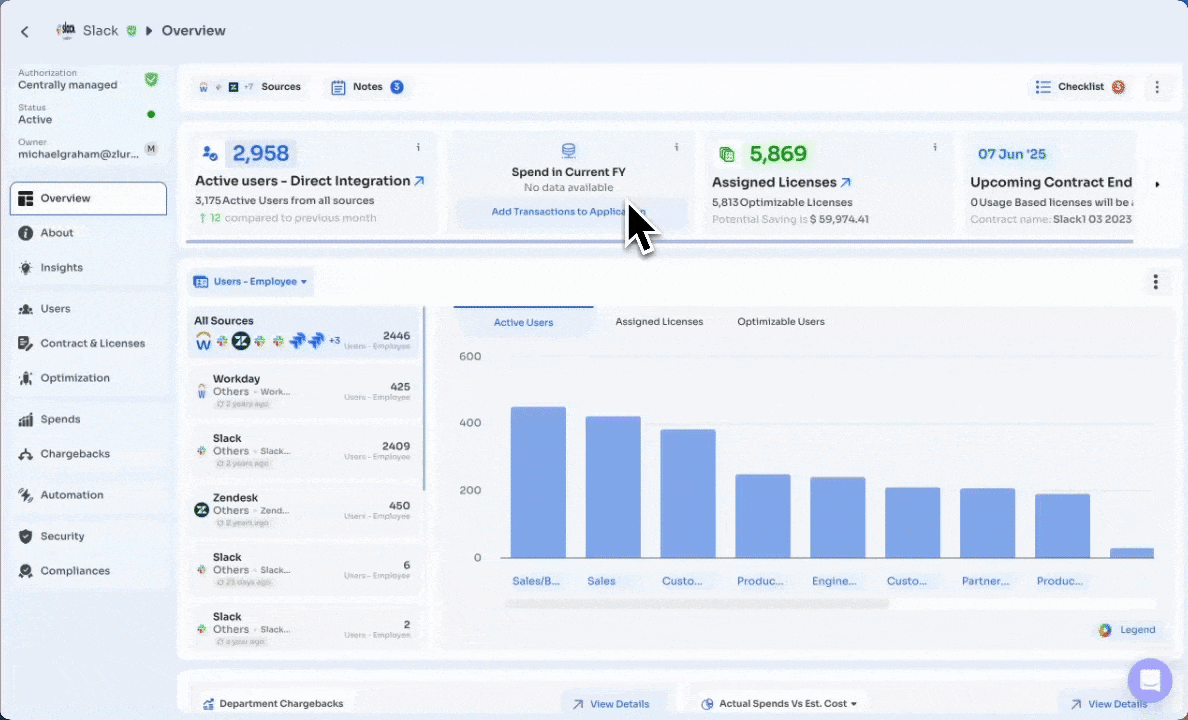Click the Upcoming Contract End card
This screenshot has width=1188, height=720.
coord(1050,184)
